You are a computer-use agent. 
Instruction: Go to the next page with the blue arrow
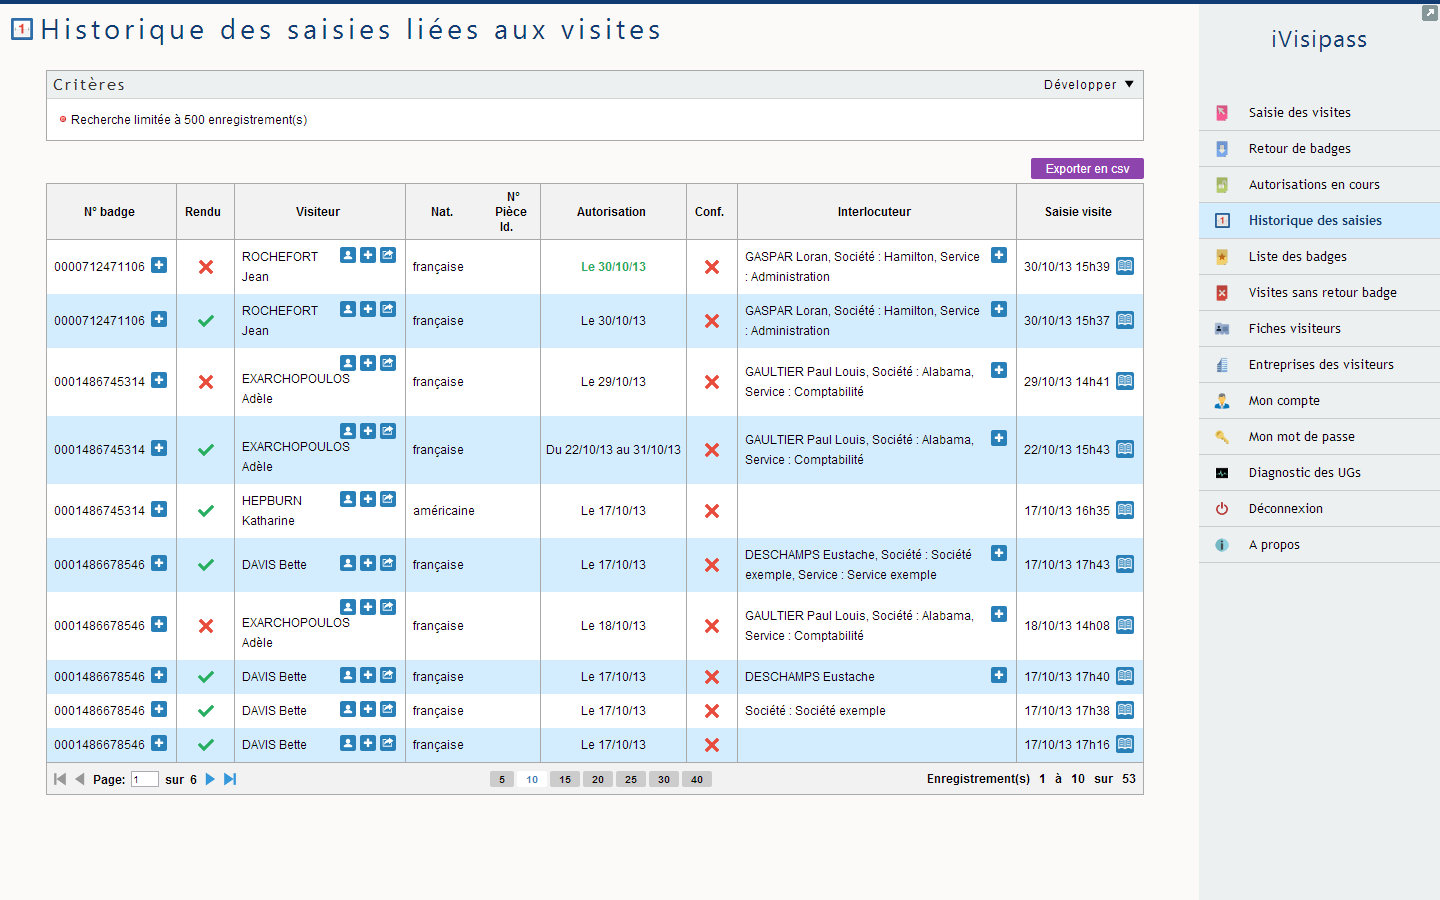pos(210,778)
